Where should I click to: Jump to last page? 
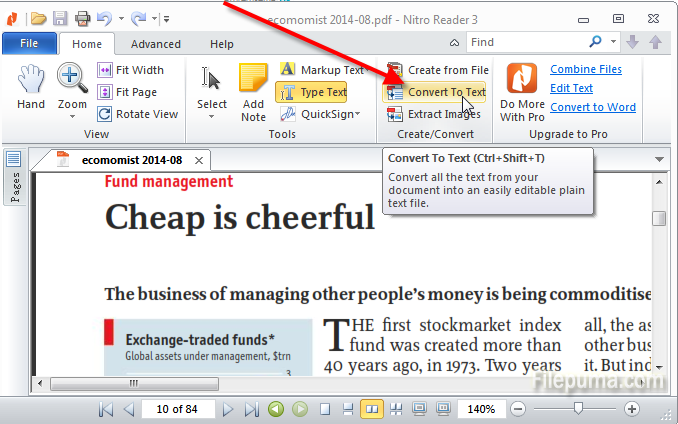point(252,409)
